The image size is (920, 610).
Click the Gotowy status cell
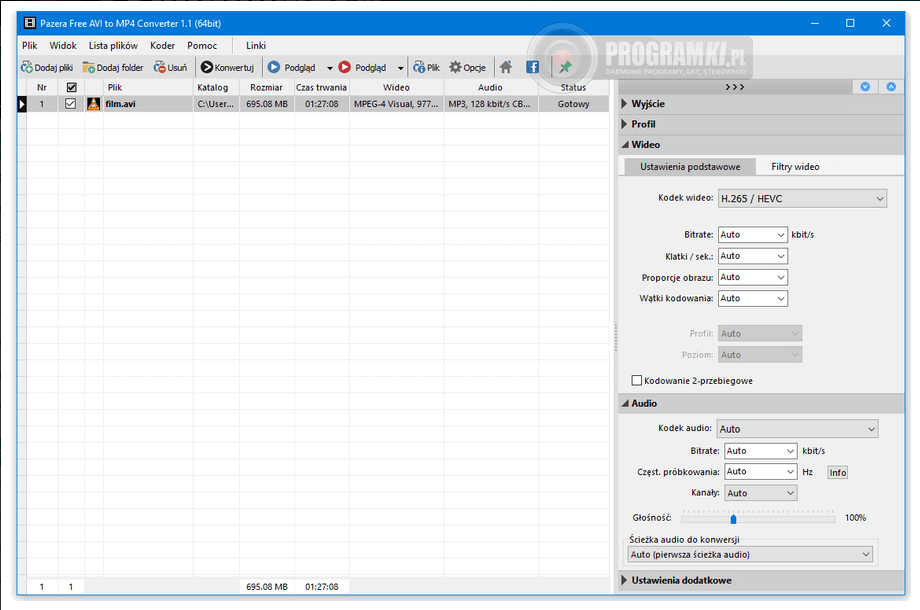[573, 104]
